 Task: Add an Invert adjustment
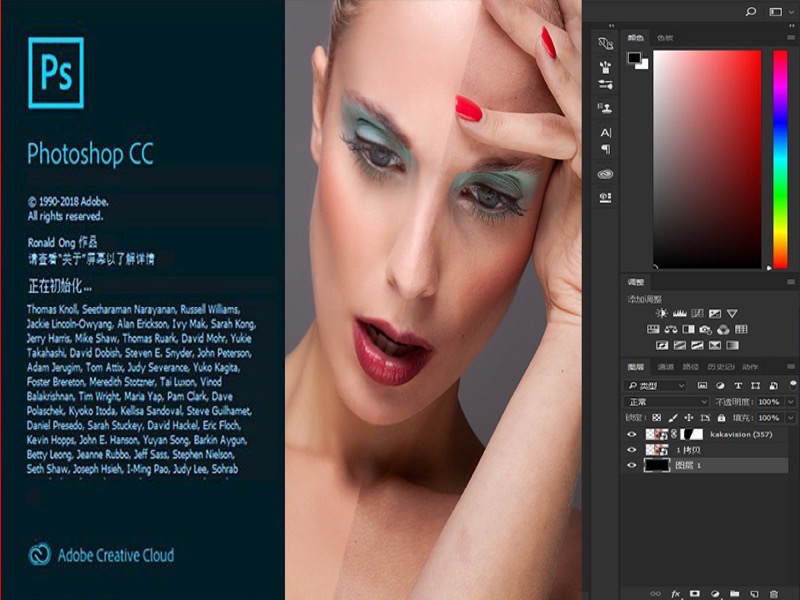[662, 345]
